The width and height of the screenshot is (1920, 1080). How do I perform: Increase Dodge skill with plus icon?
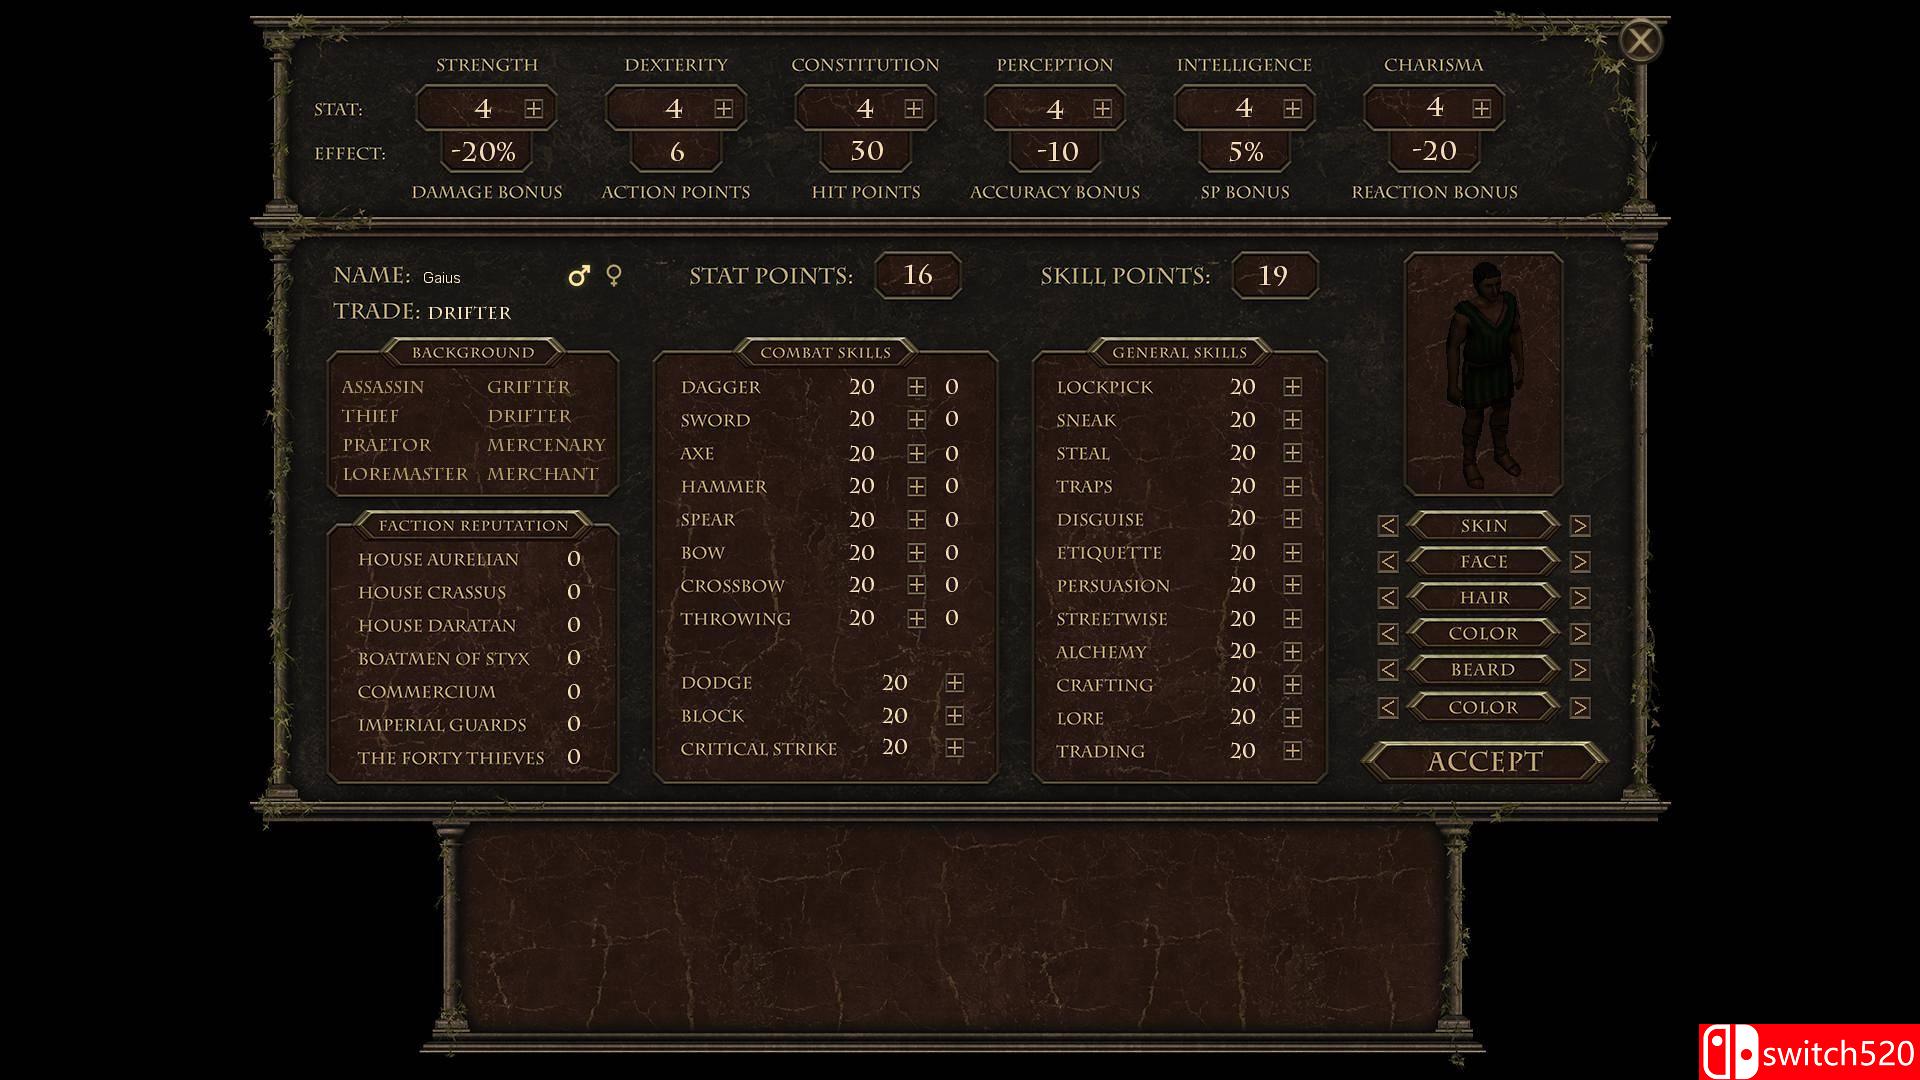(x=954, y=683)
